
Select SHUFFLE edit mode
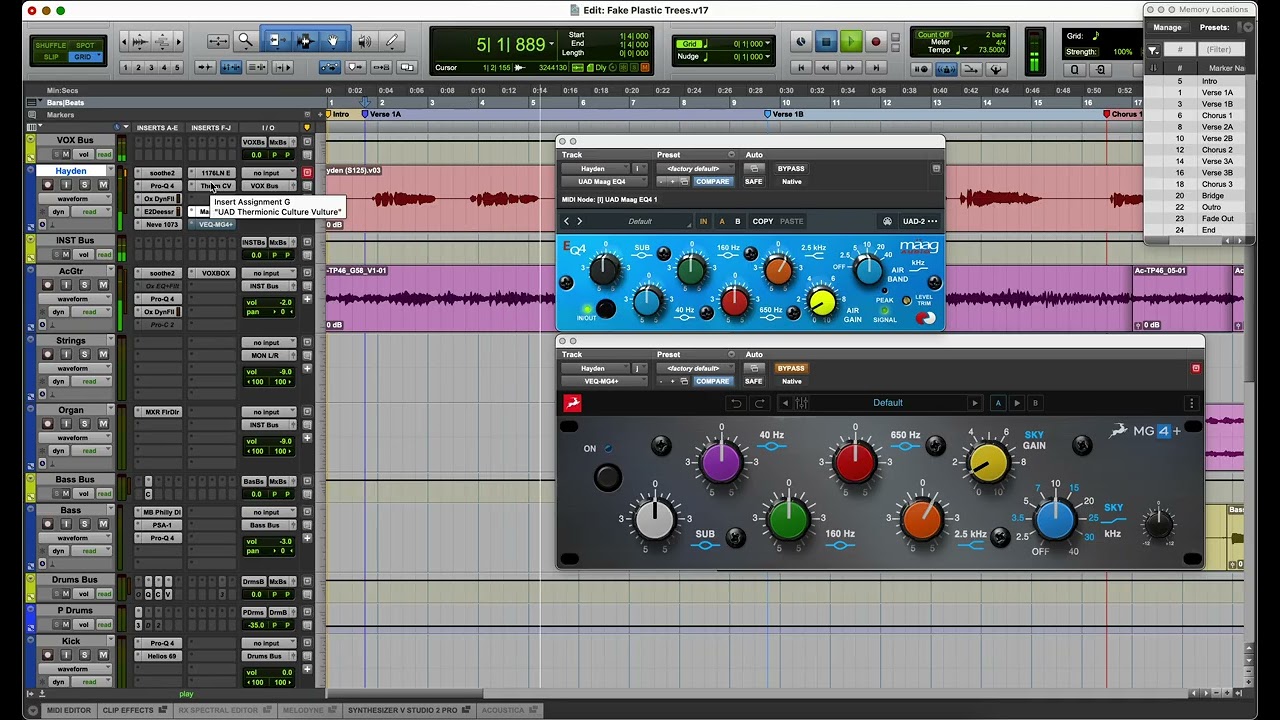50,45
